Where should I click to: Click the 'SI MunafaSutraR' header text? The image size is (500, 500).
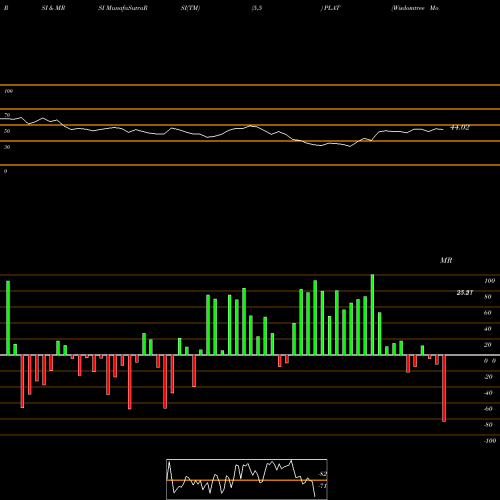coord(123,8)
